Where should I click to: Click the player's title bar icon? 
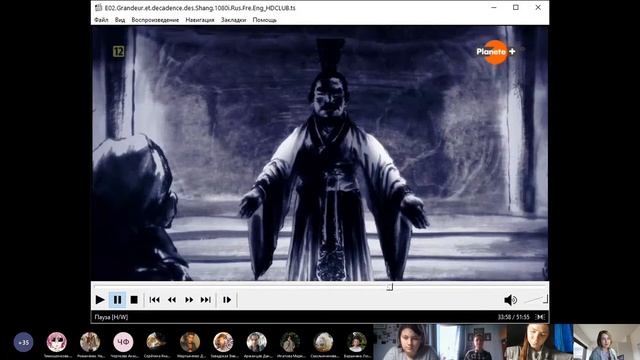(x=98, y=7)
